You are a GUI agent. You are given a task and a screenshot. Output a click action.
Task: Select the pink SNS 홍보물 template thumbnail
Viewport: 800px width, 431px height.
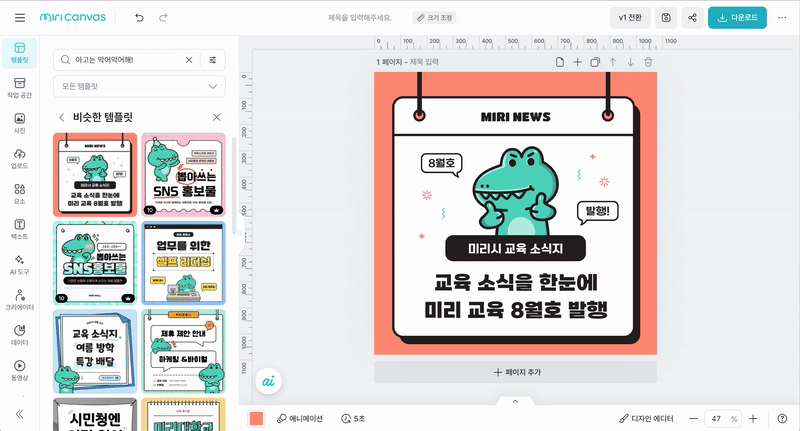[184, 175]
